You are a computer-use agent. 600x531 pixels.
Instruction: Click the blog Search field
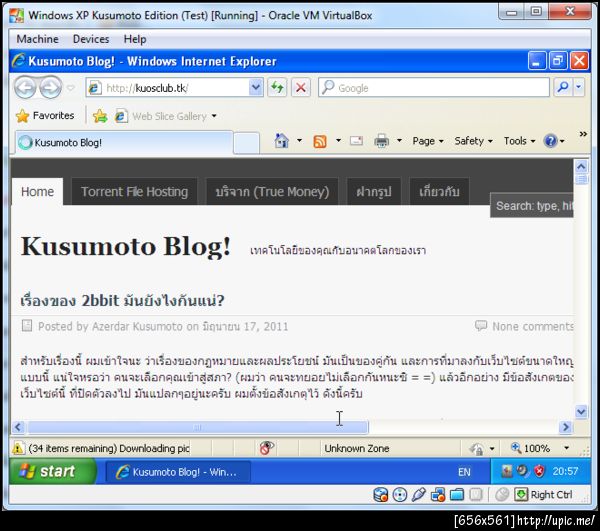(x=532, y=206)
